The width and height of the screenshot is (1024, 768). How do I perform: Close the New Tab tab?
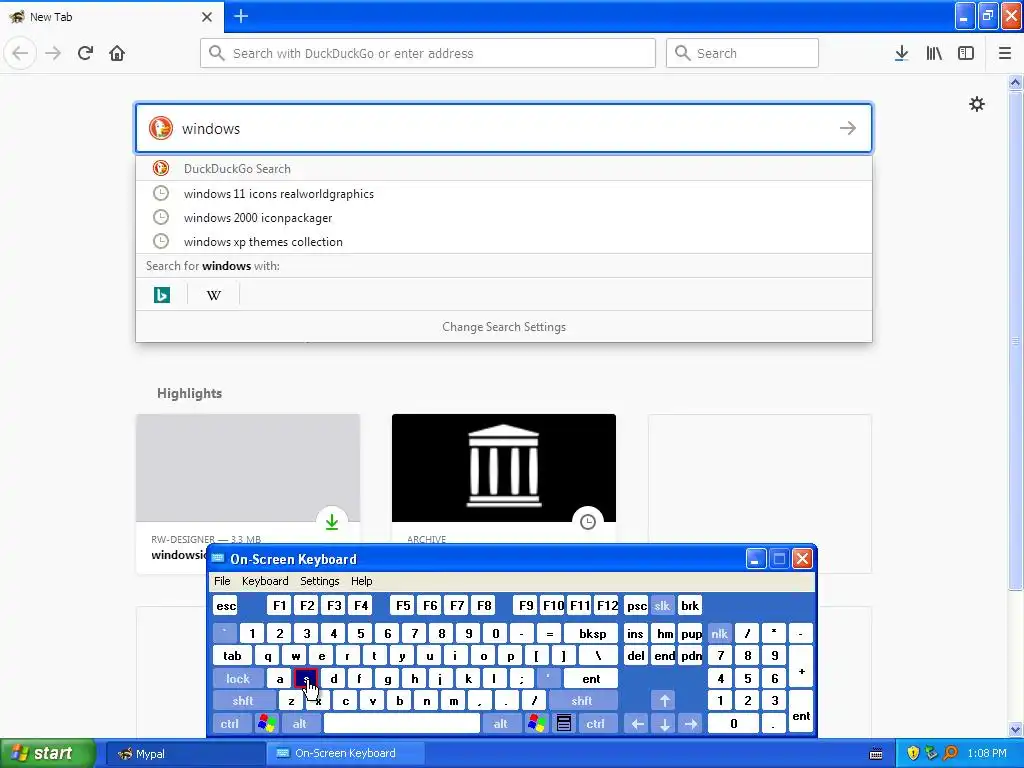tap(207, 16)
